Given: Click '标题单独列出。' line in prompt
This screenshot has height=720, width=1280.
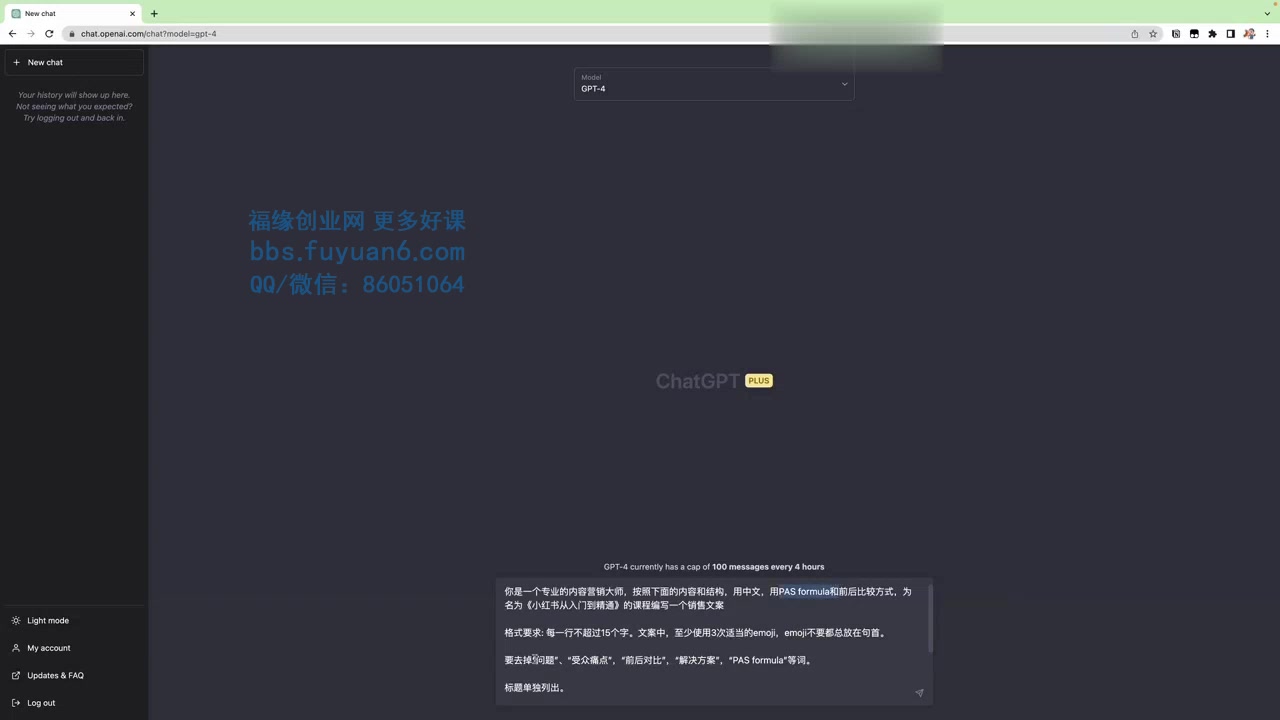Looking at the screenshot, I should [535, 688].
